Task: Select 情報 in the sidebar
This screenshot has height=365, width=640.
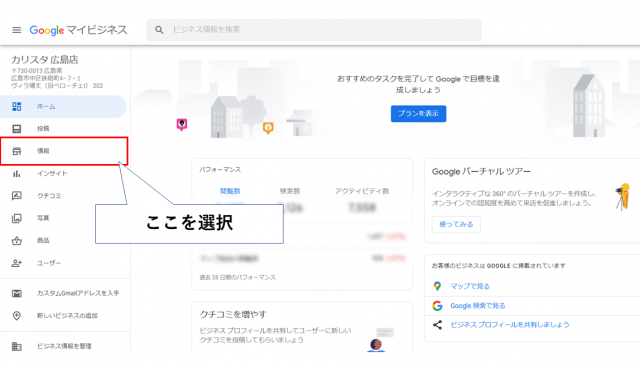Action: (63, 151)
